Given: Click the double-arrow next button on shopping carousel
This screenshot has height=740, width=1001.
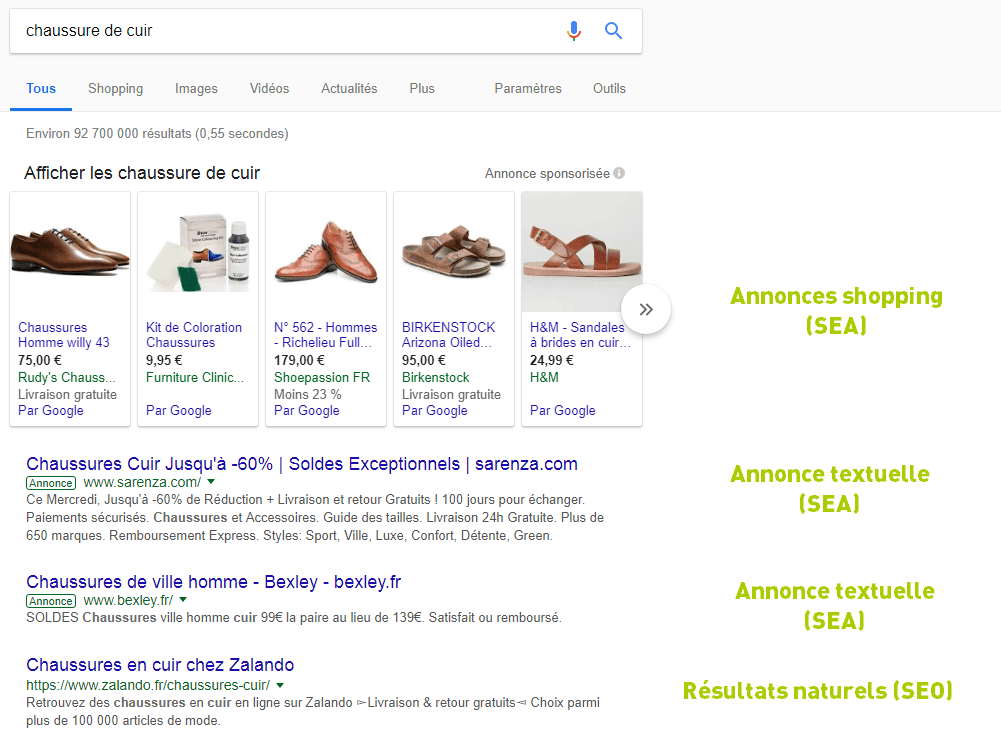Looking at the screenshot, I should point(646,309).
